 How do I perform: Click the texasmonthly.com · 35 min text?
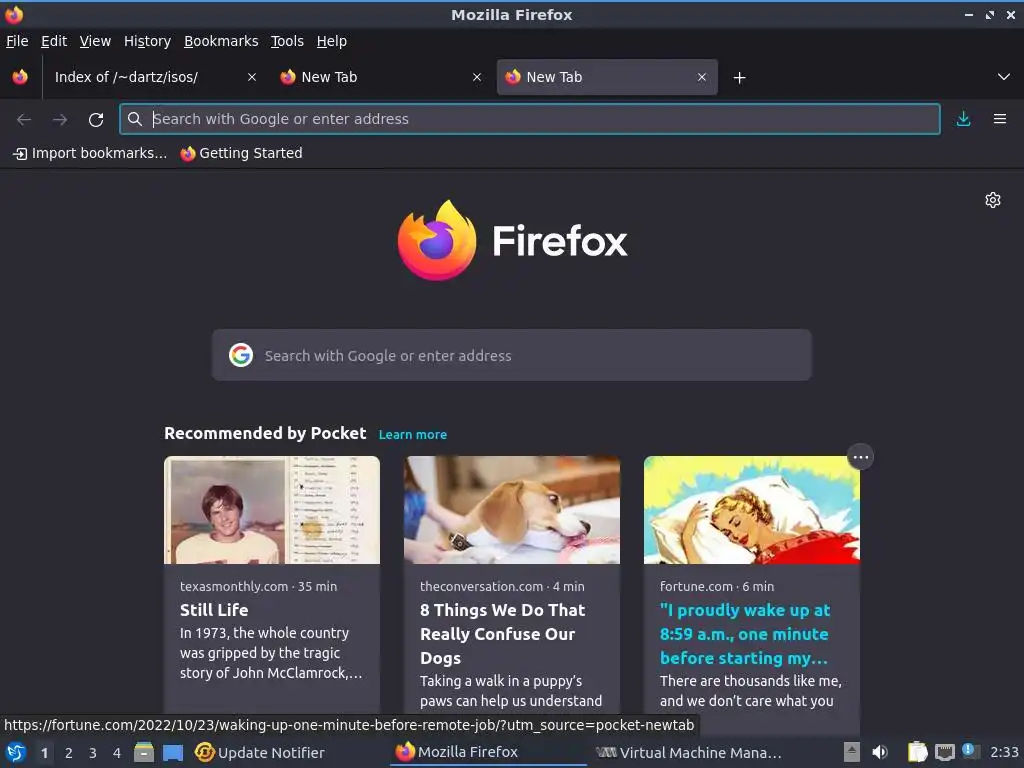(x=259, y=586)
